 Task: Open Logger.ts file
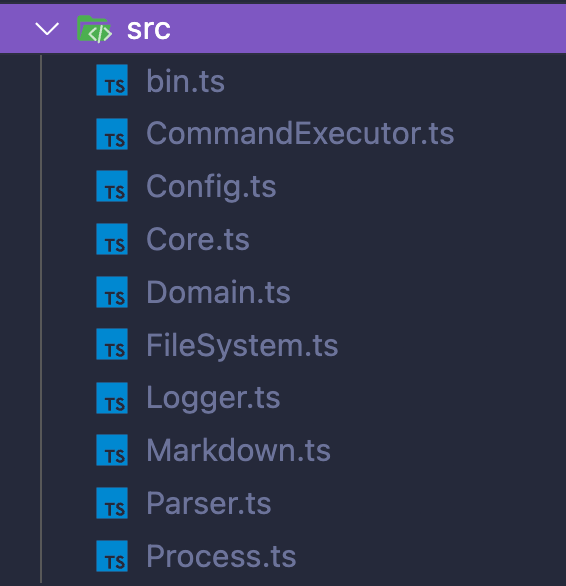pos(213,398)
